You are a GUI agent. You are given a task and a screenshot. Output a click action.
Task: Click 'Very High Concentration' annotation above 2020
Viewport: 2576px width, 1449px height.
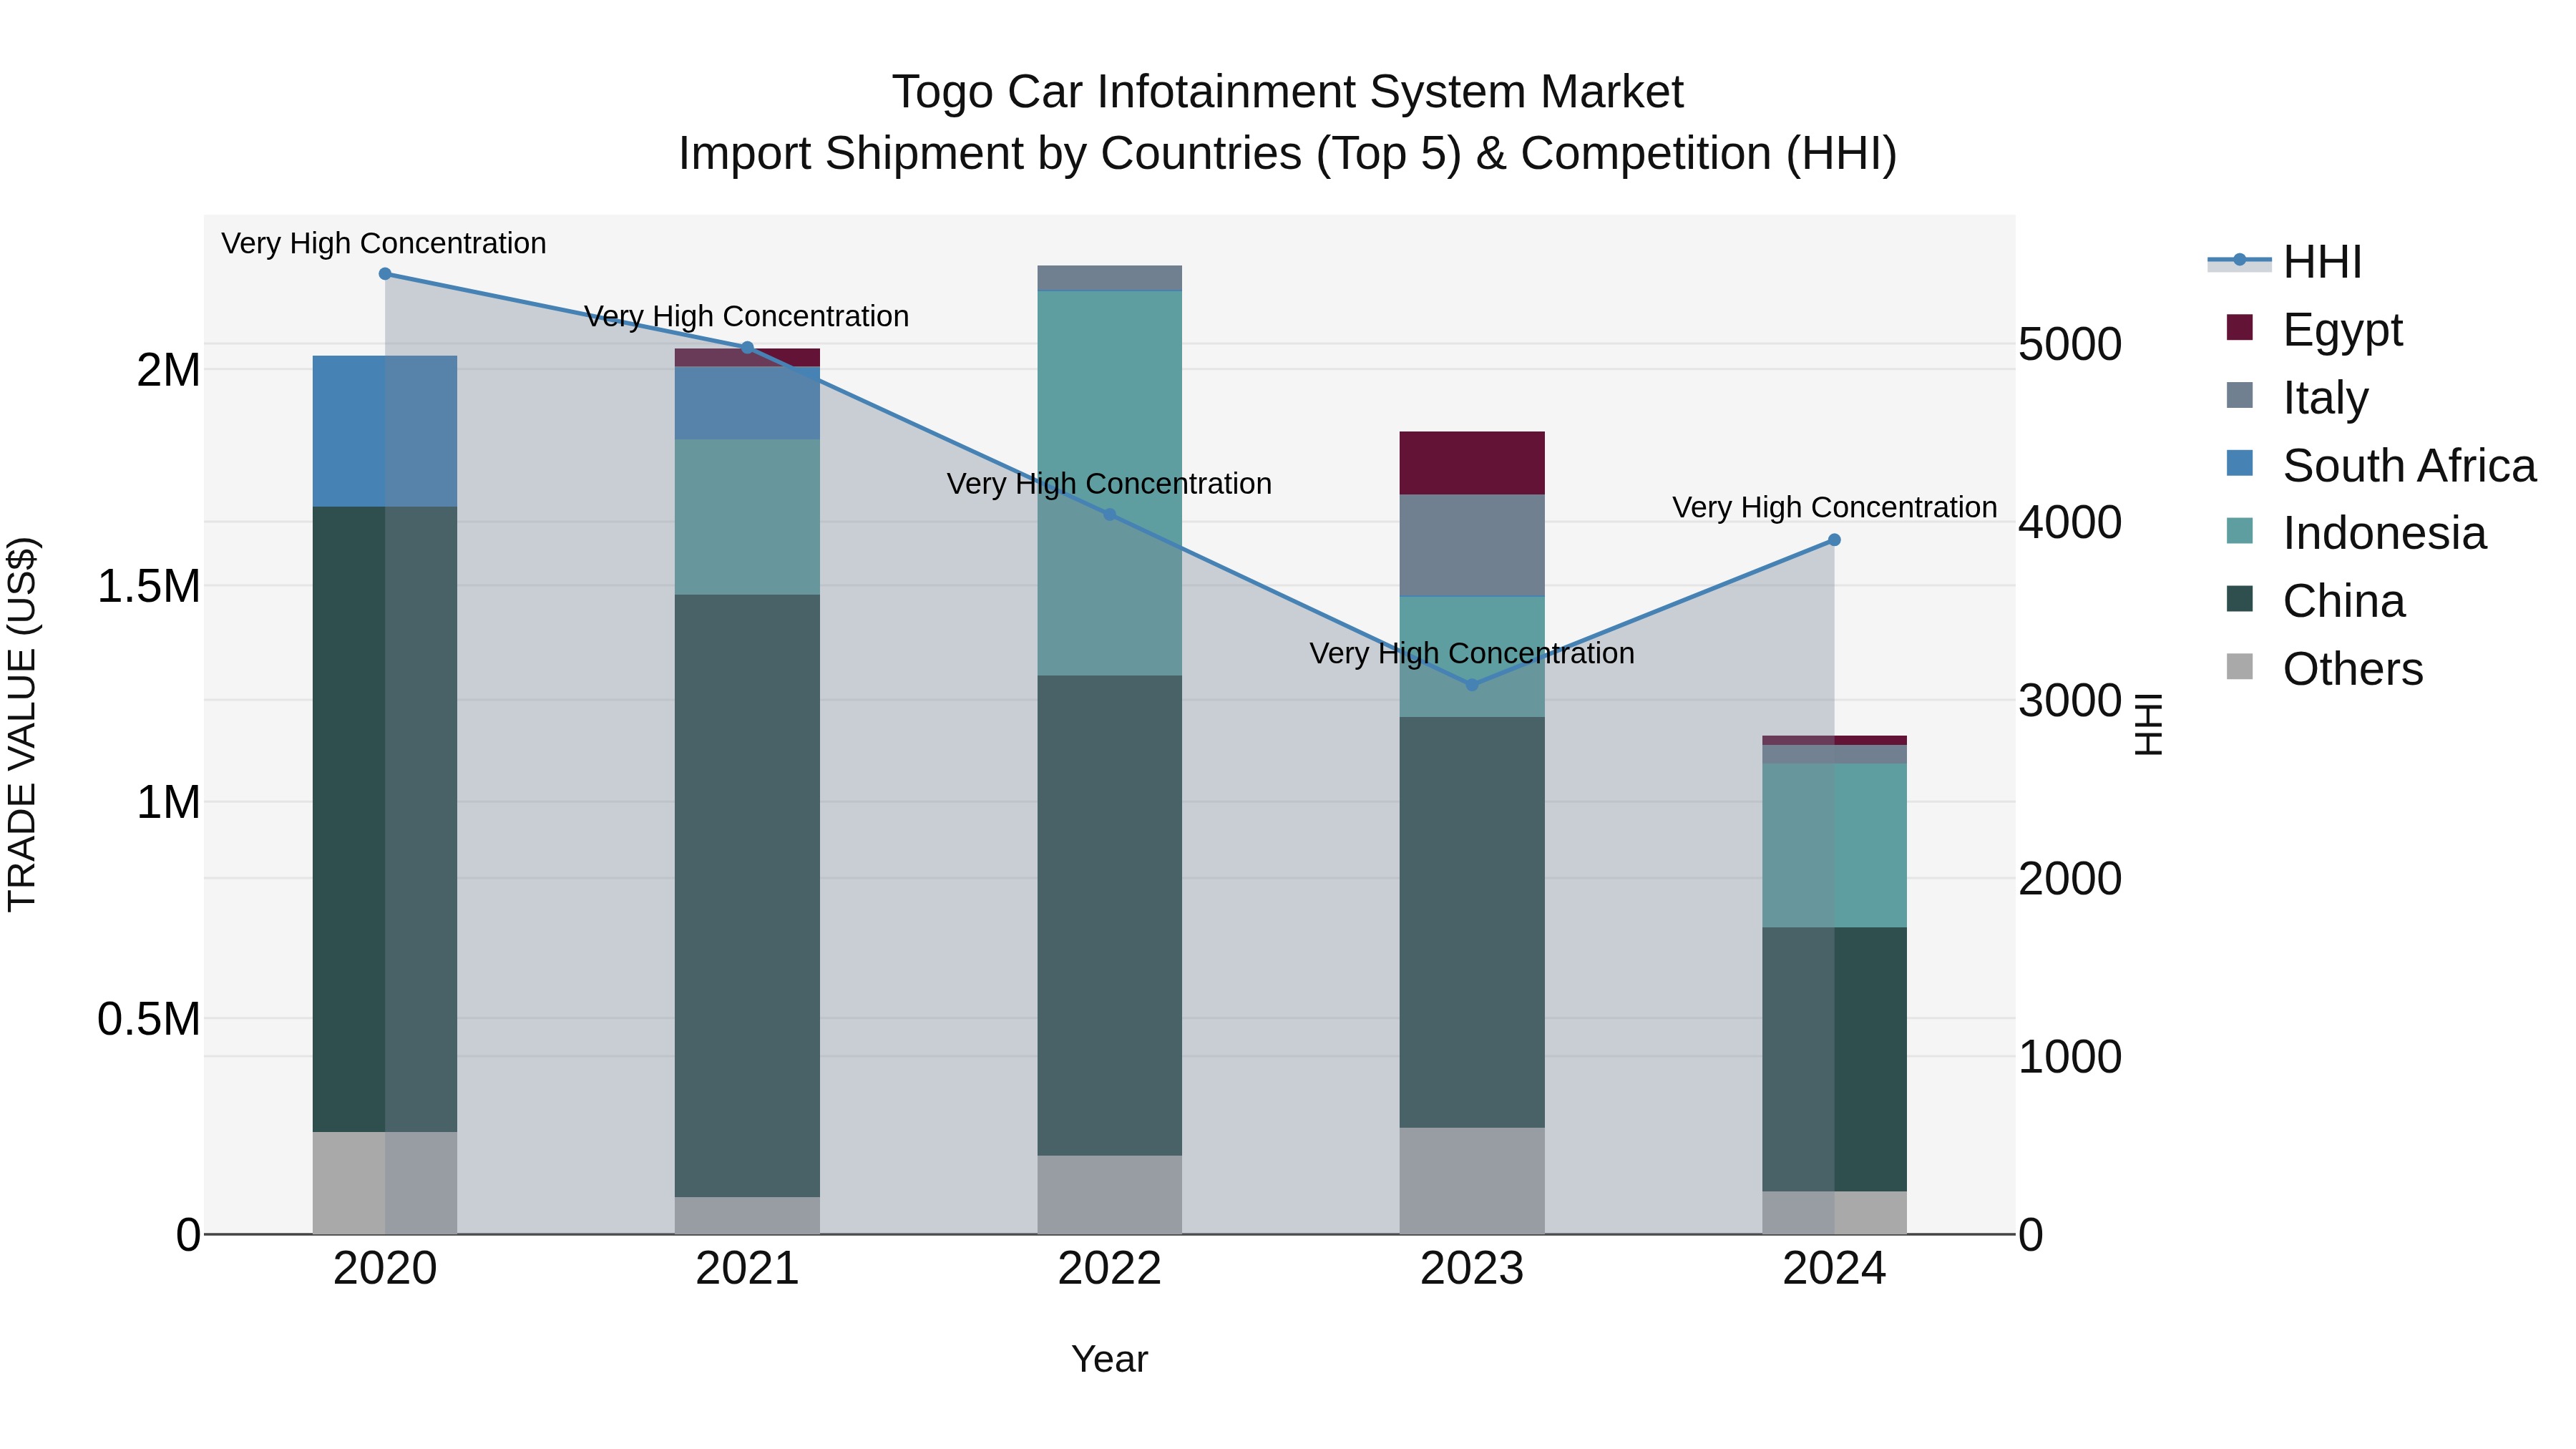pos(384,243)
